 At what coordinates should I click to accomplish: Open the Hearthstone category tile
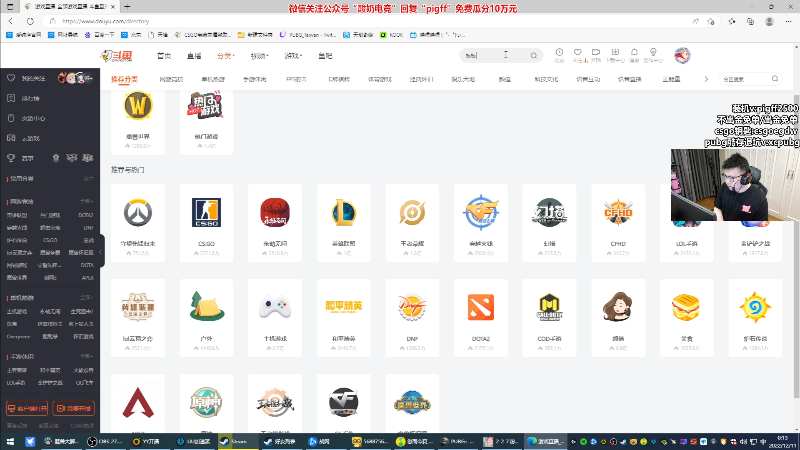click(x=755, y=317)
